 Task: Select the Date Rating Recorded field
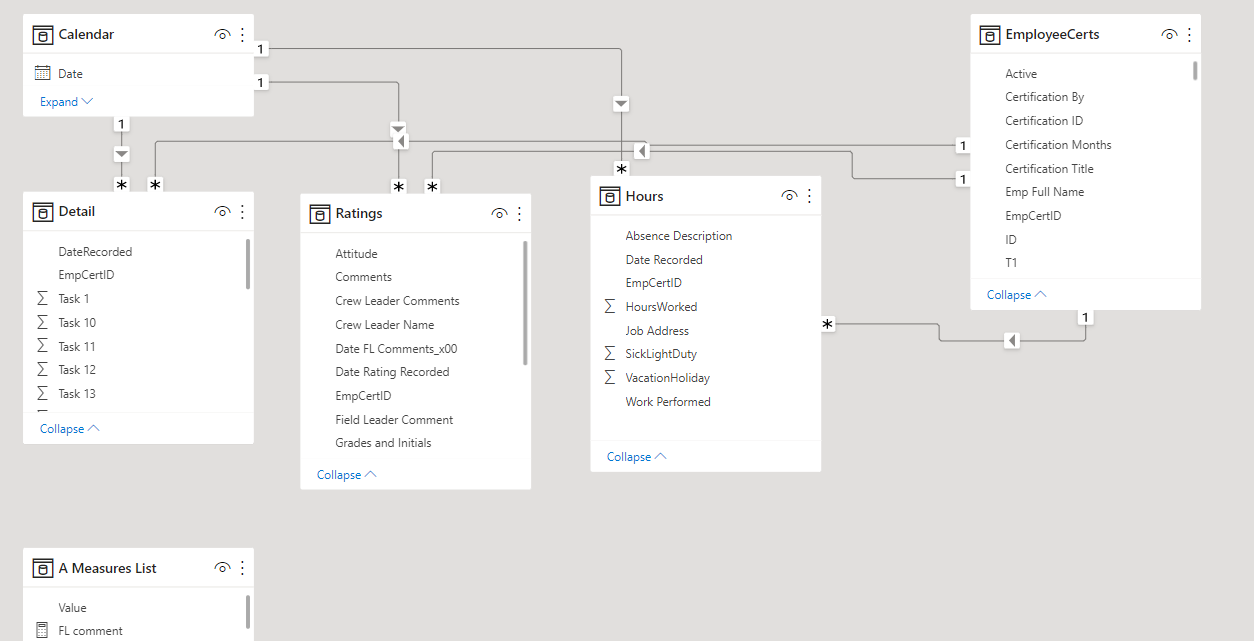pyautogui.click(x=392, y=372)
